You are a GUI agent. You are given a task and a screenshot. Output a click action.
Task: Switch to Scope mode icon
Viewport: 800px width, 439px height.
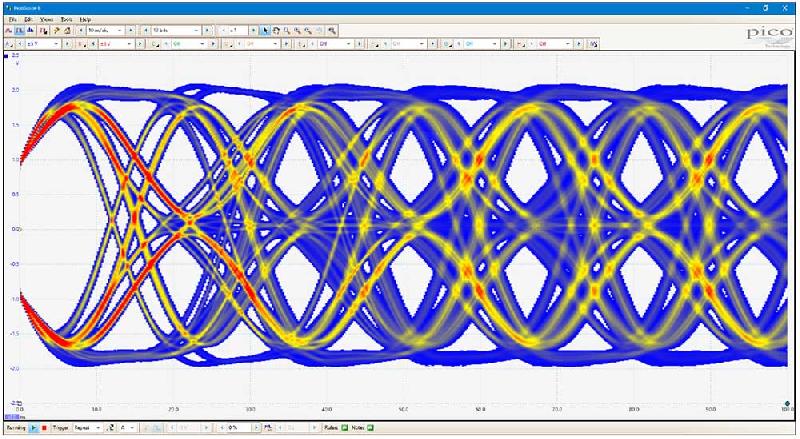(8, 31)
